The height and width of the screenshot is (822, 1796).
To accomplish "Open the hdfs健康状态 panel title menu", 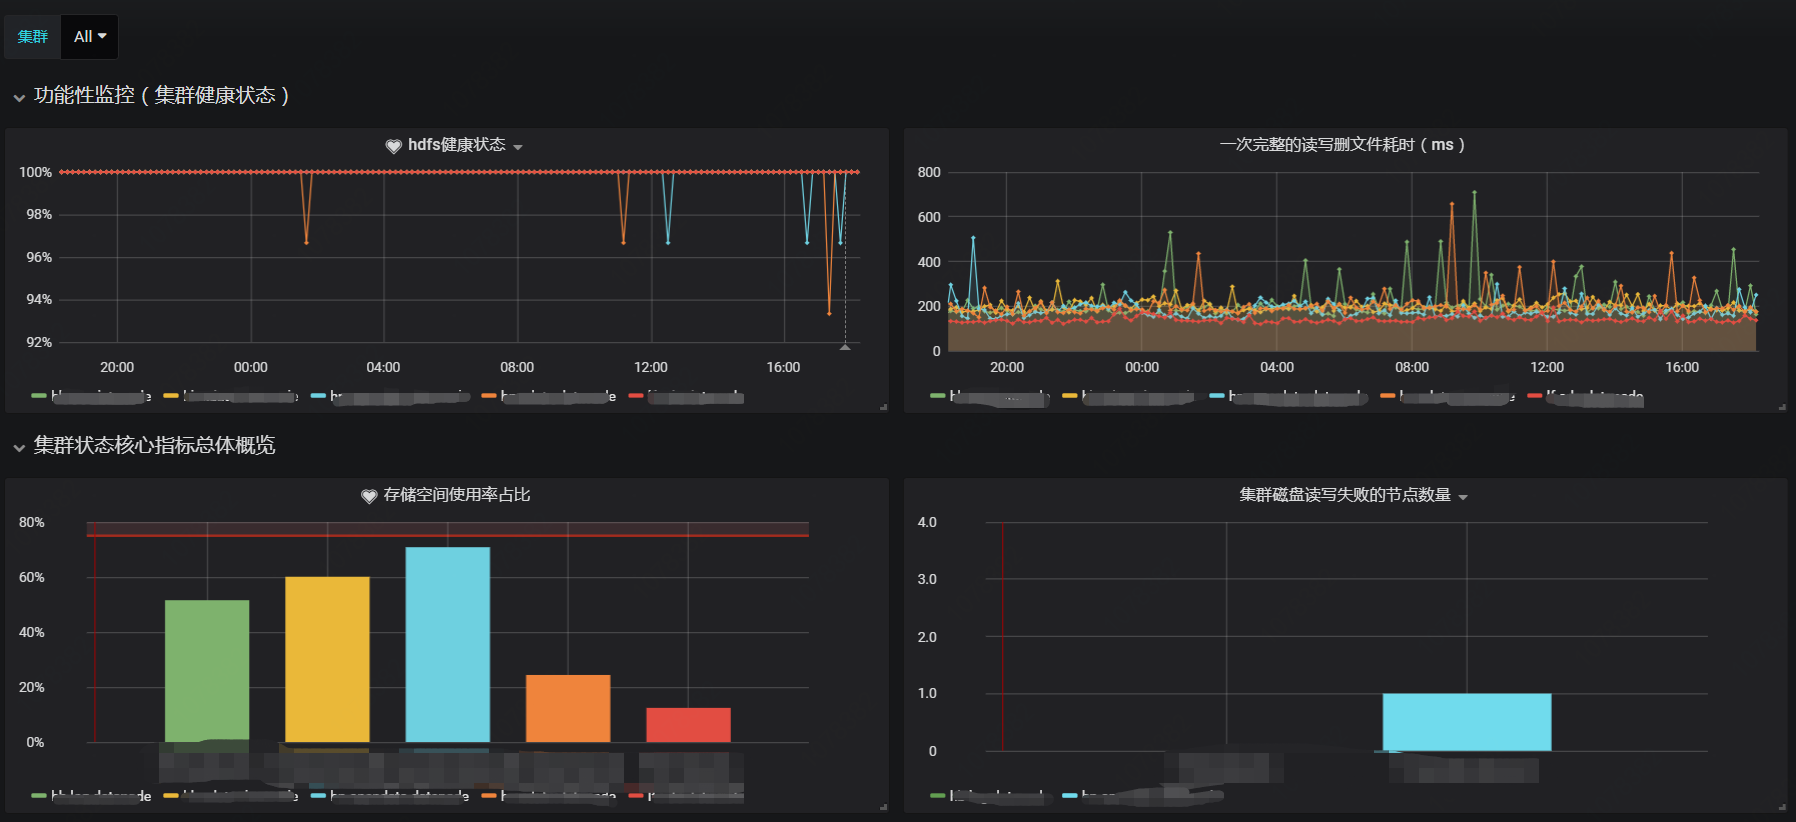I will (x=456, y=145).
